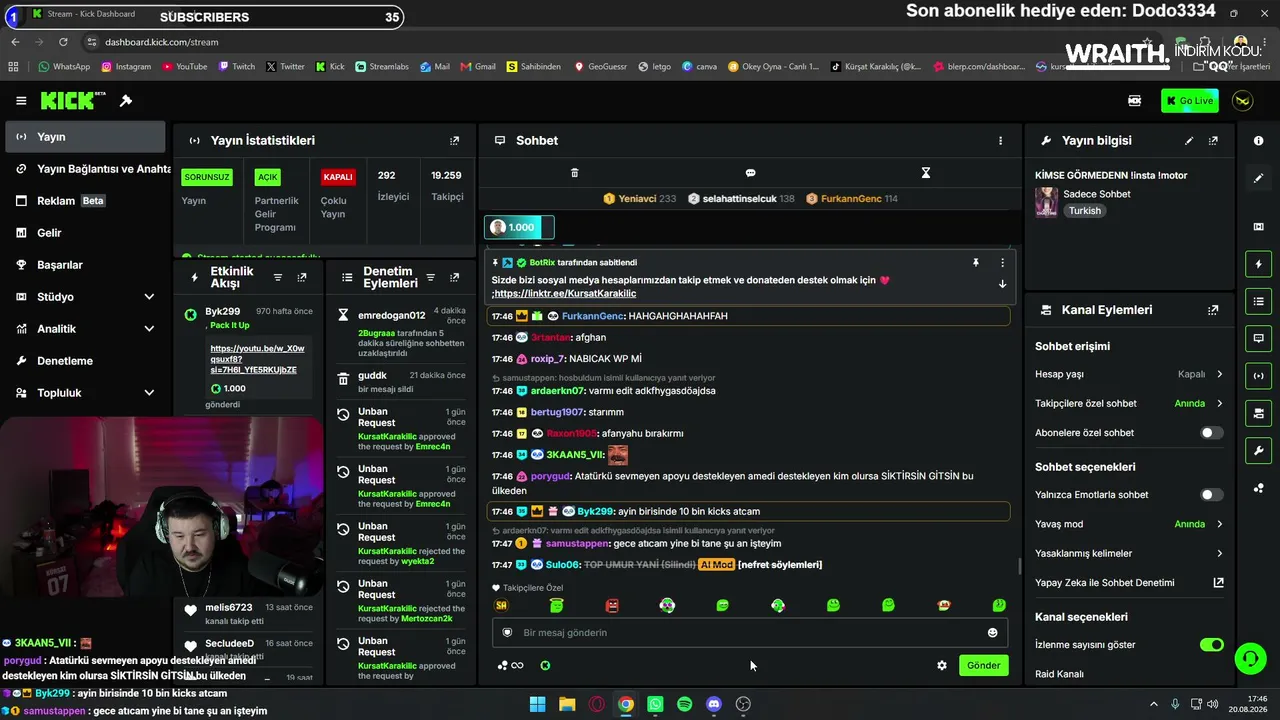Open the Reklam Beta page
The image size is (1280, 720).
pyautogui.click(x=83, y=201)
